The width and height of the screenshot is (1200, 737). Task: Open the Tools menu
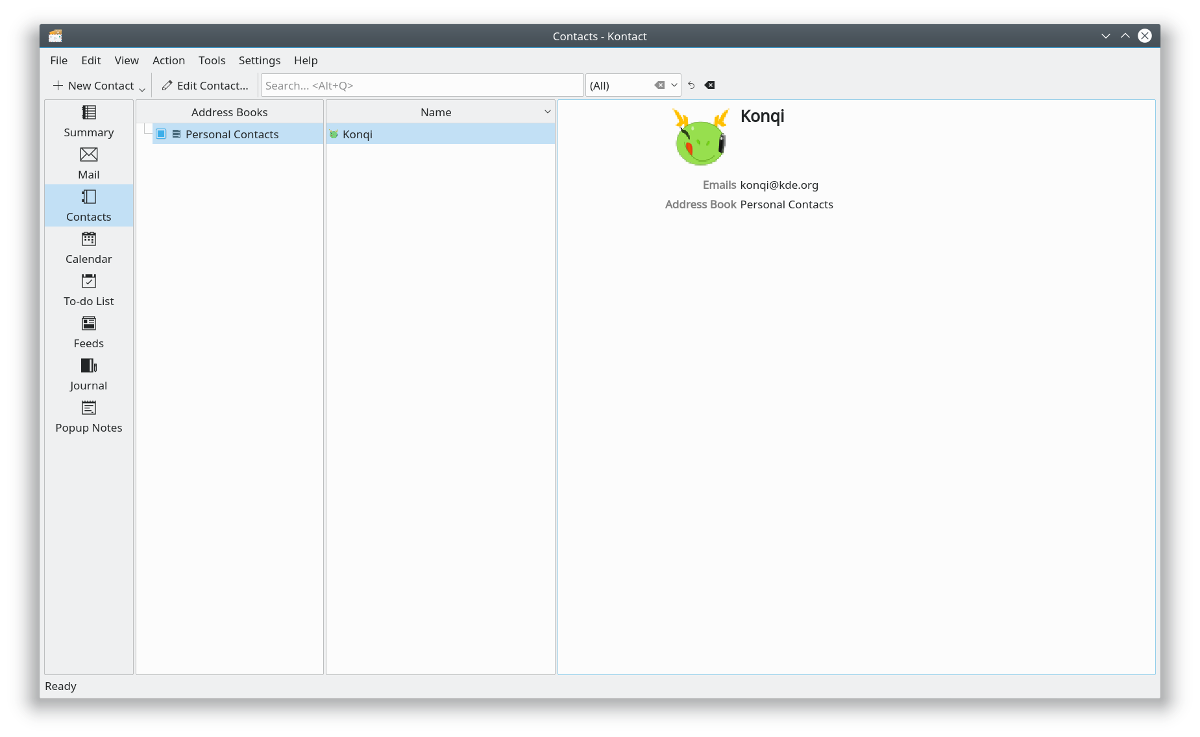212,61
